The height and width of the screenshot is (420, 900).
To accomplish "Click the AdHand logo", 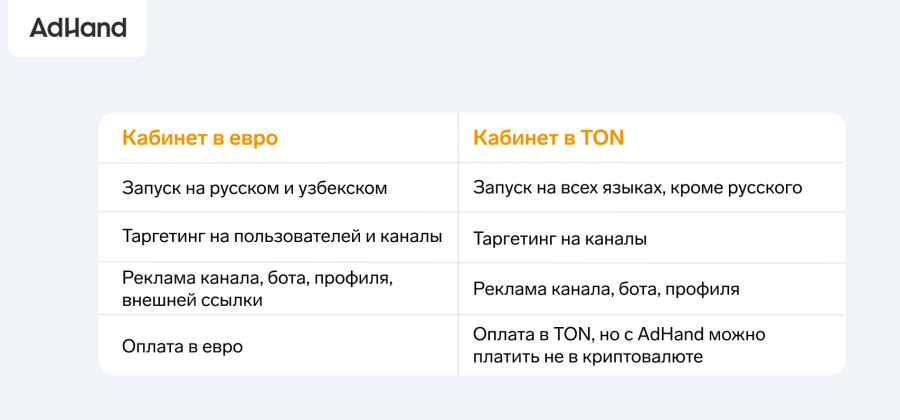I will point(78,28).
